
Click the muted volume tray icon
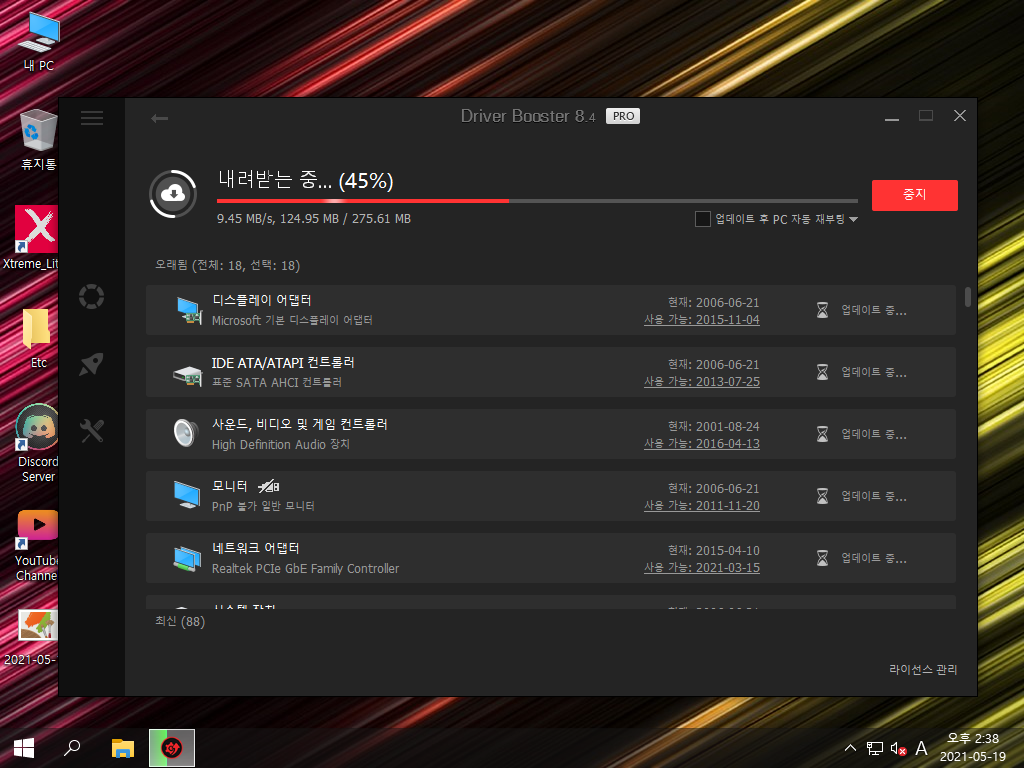(x=898, y=748)
